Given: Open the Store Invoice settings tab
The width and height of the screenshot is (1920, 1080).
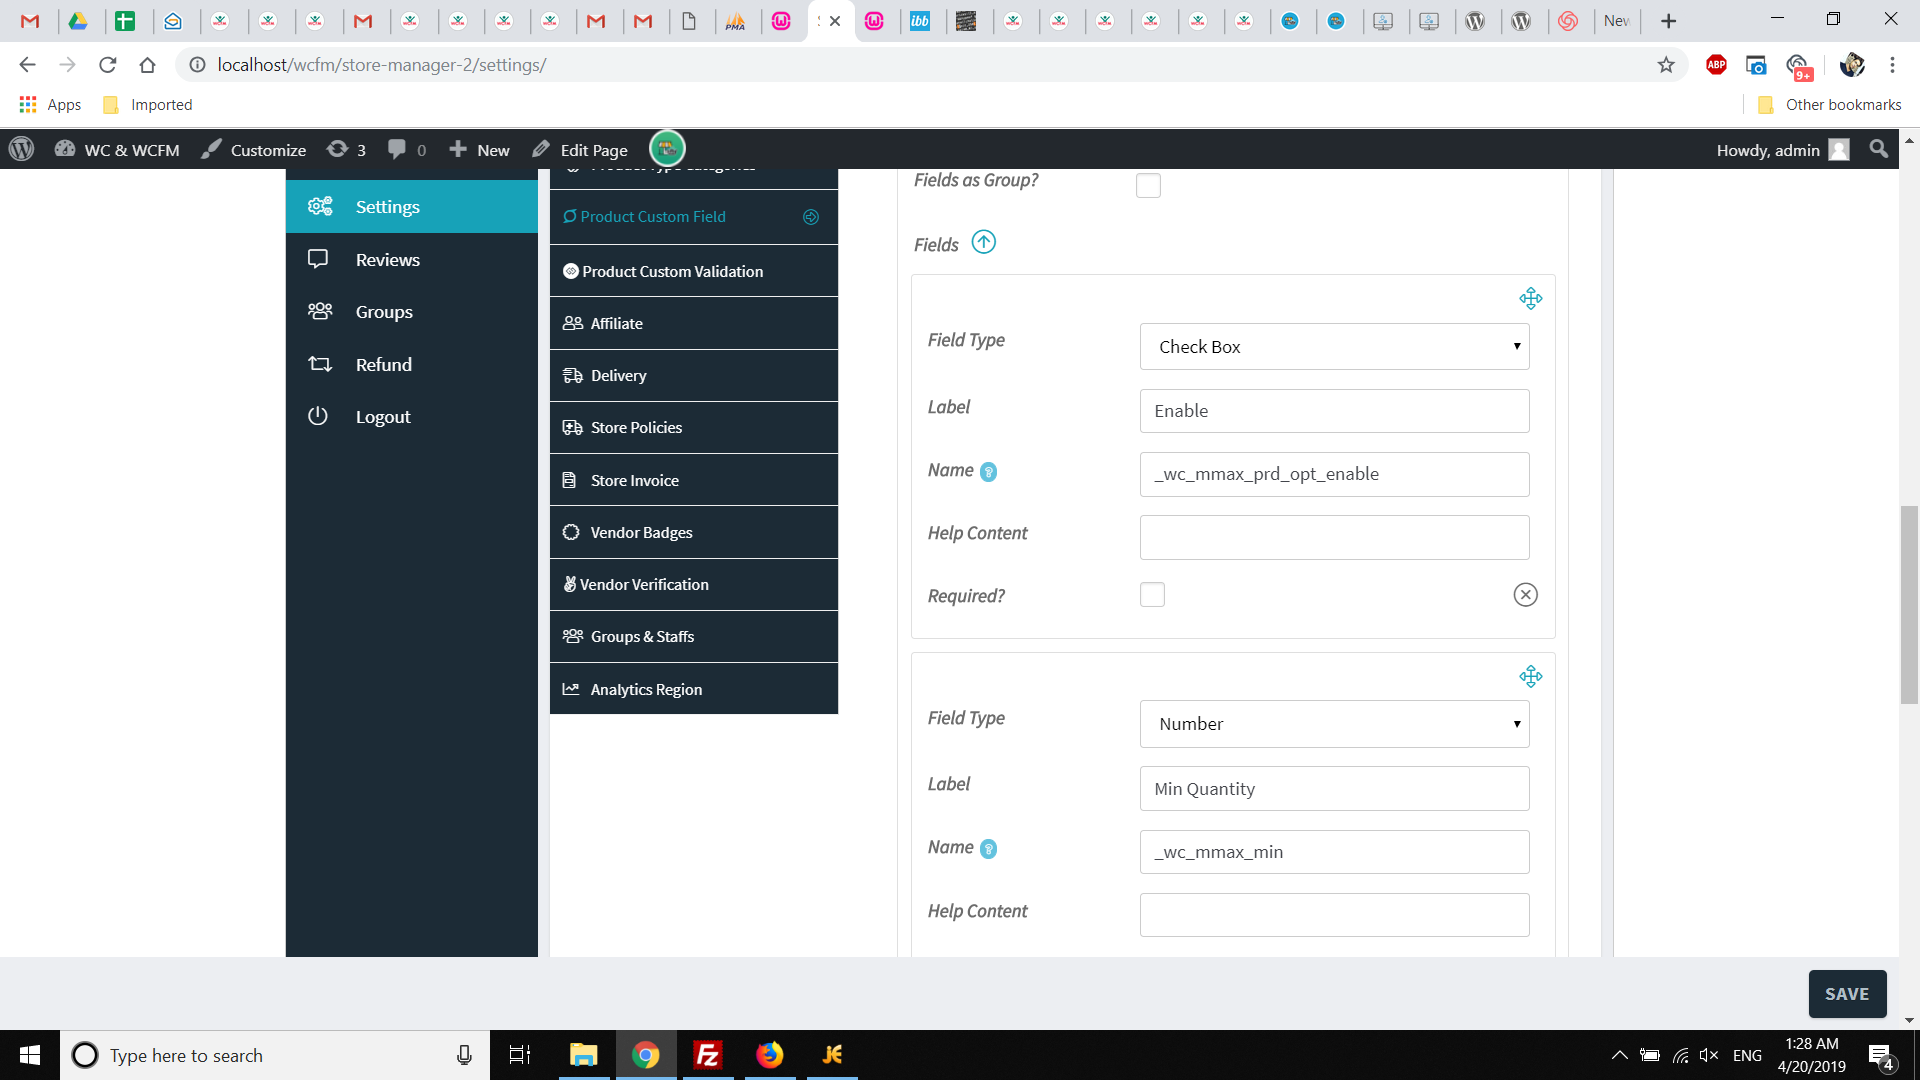Looking at the screenshot, I should click(693, 481).
